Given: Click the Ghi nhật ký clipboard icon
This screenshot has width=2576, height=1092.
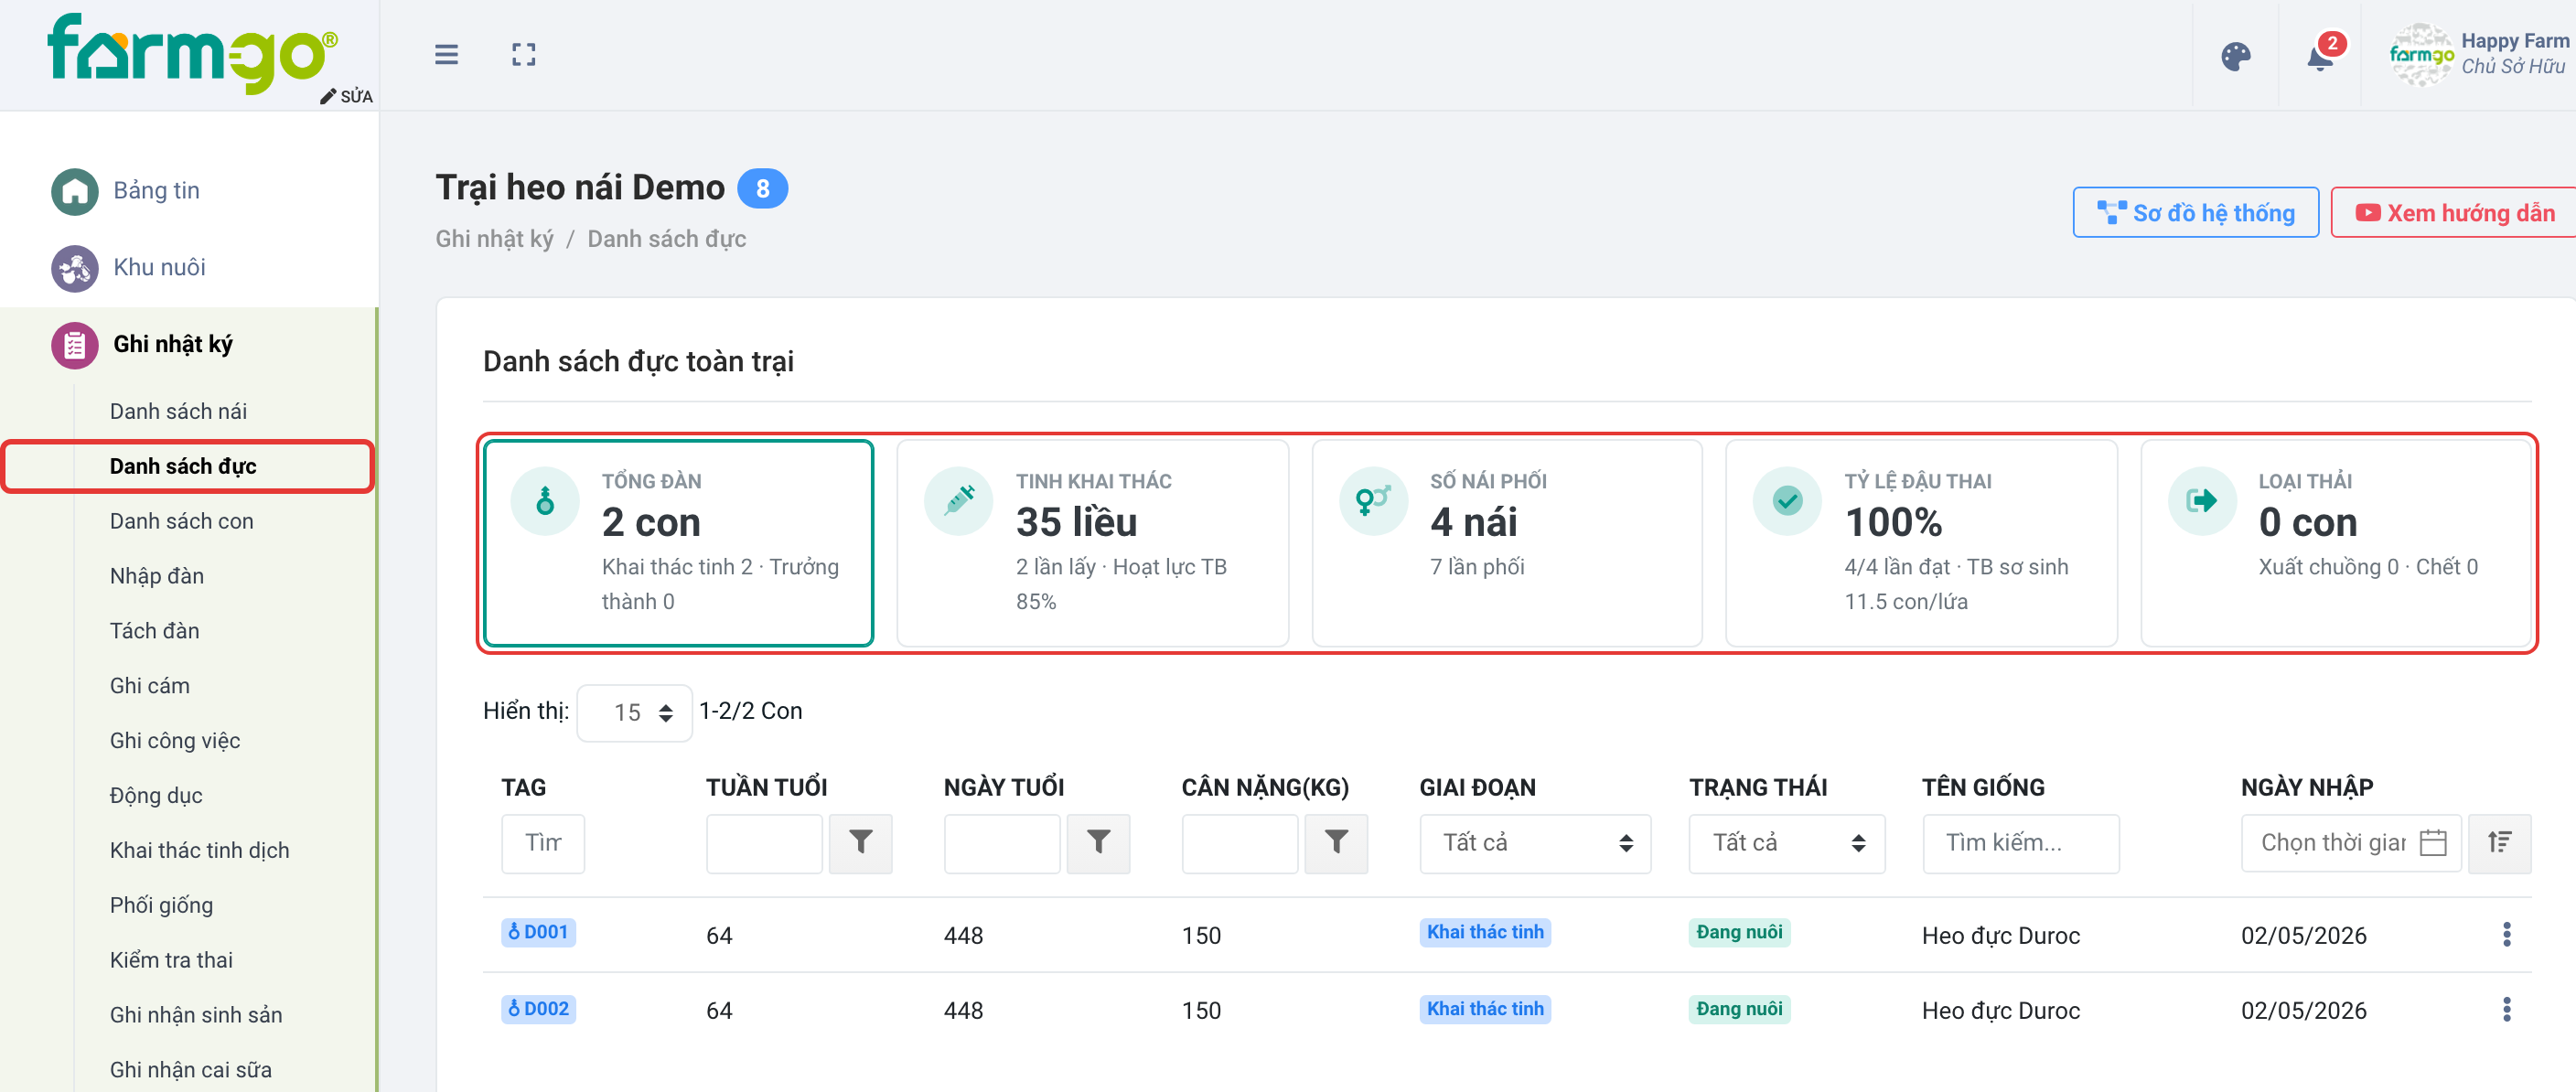Looking at the screenshot, I should point(74,345).
